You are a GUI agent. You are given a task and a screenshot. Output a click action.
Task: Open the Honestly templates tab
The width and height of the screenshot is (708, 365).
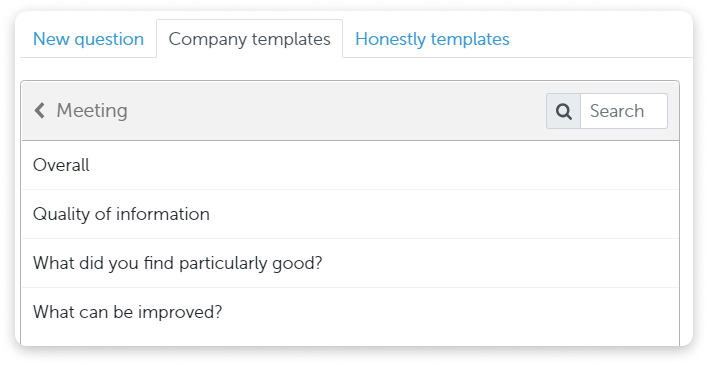pyautogui.click(x=432, y=39)
